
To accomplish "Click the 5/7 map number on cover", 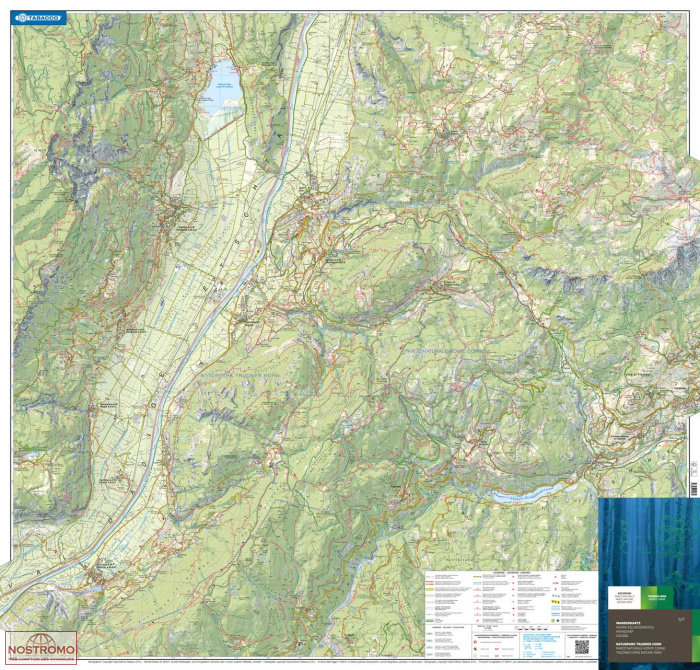I will pyautogui.click(x=683, y=618).
